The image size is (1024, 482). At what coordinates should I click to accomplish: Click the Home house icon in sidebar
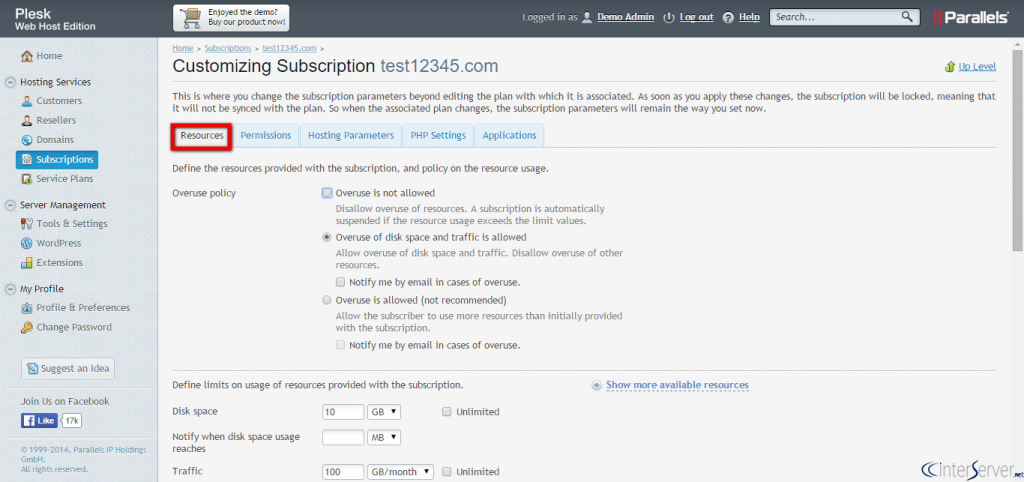point(27,56)
